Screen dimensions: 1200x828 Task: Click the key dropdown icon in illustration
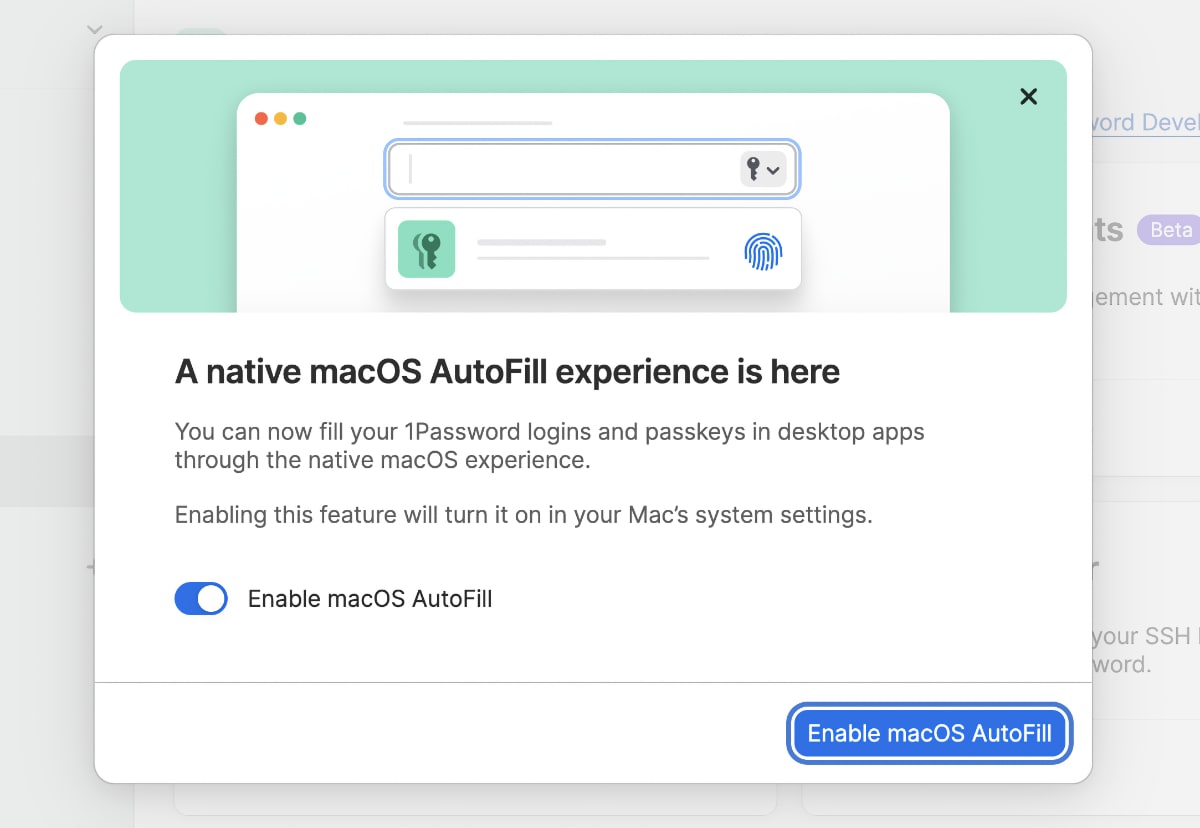(x=763, y=170)
